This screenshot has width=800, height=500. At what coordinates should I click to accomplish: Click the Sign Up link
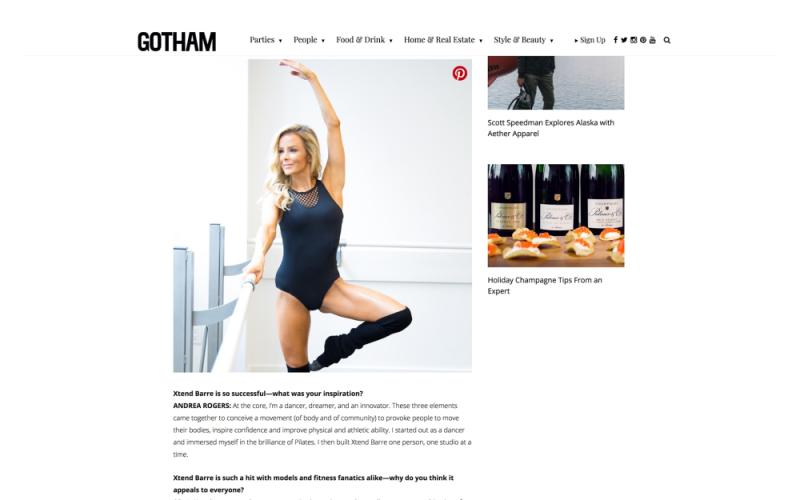tap(592, 40)
